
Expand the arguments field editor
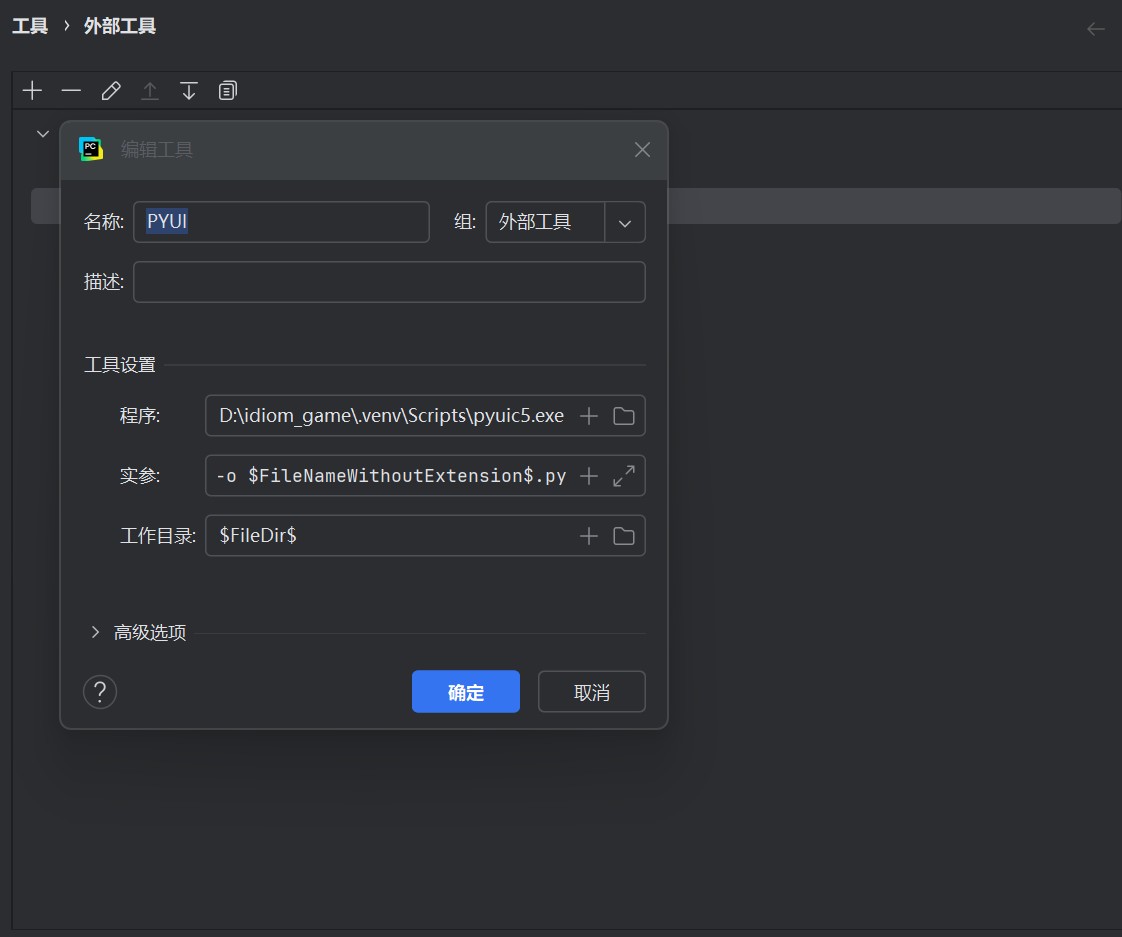(624, 475)
